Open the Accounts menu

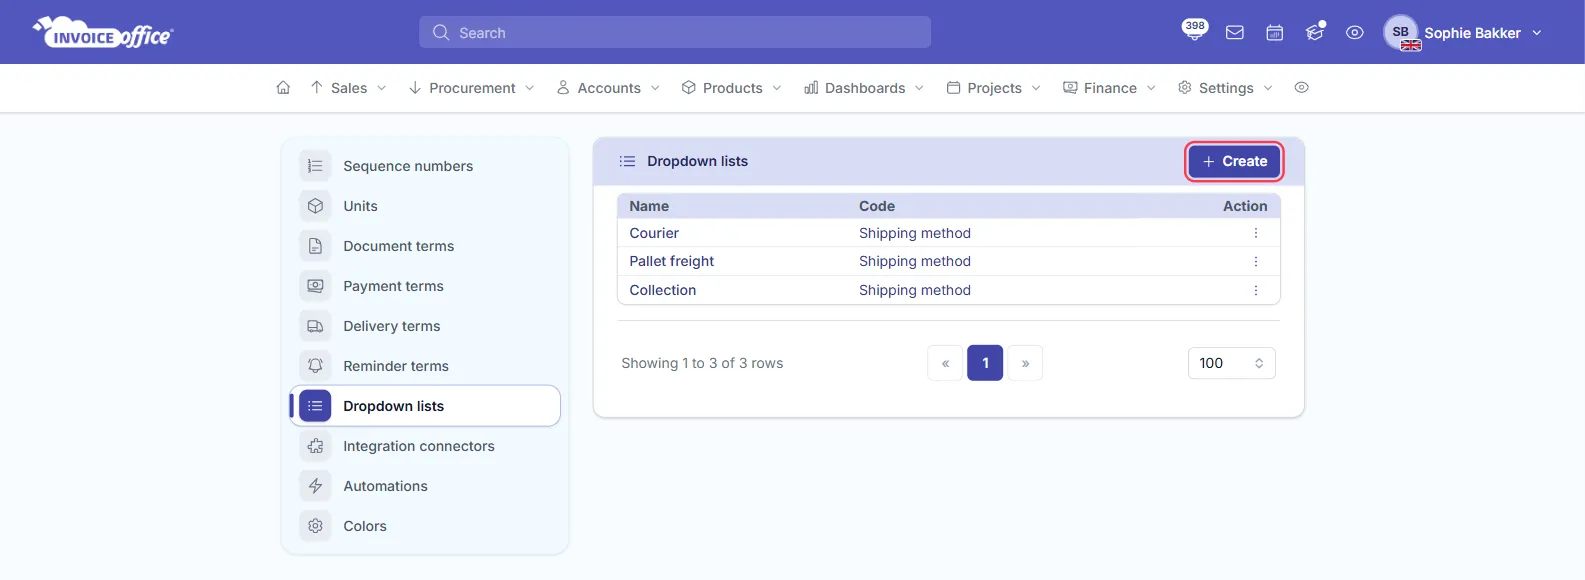tap(608, 88)
